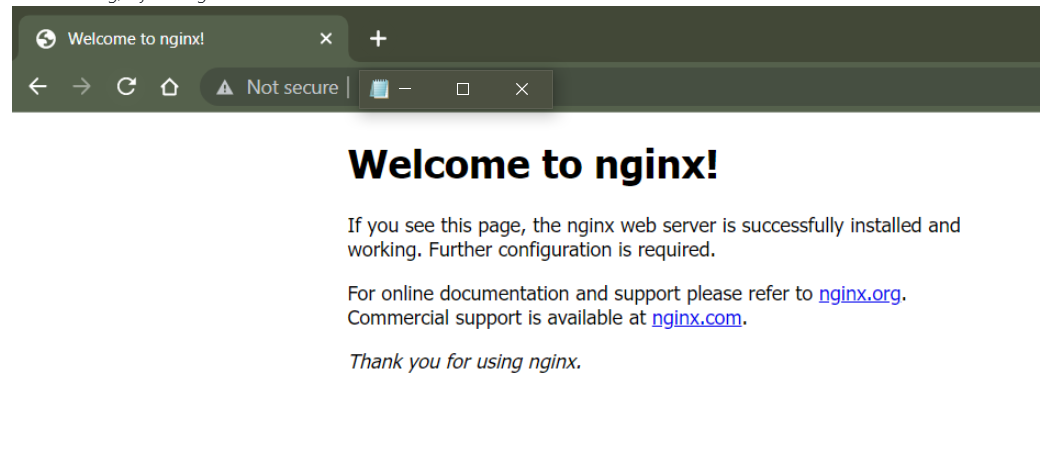Close the small Notepad window
The height and width of the screenshot is (454, 1051).
521,89
